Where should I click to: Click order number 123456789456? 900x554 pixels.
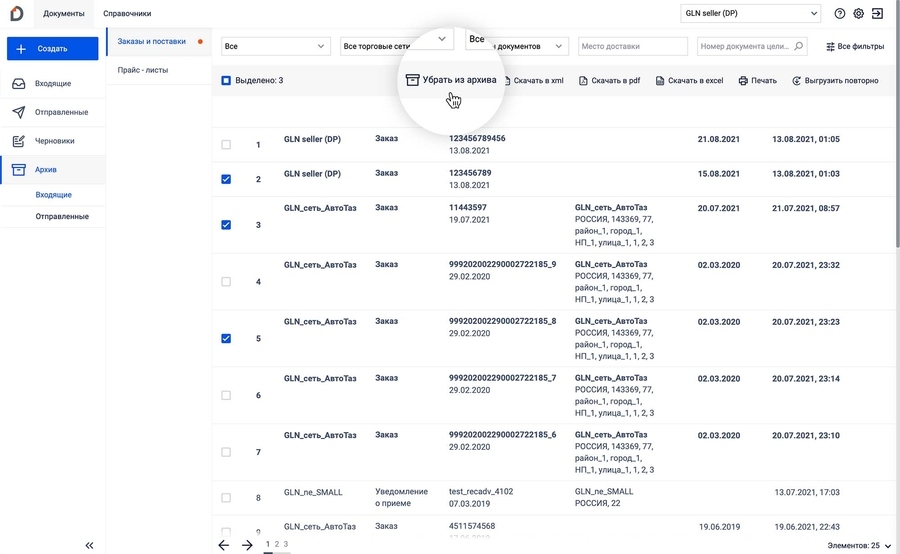(x=477, y=138)
